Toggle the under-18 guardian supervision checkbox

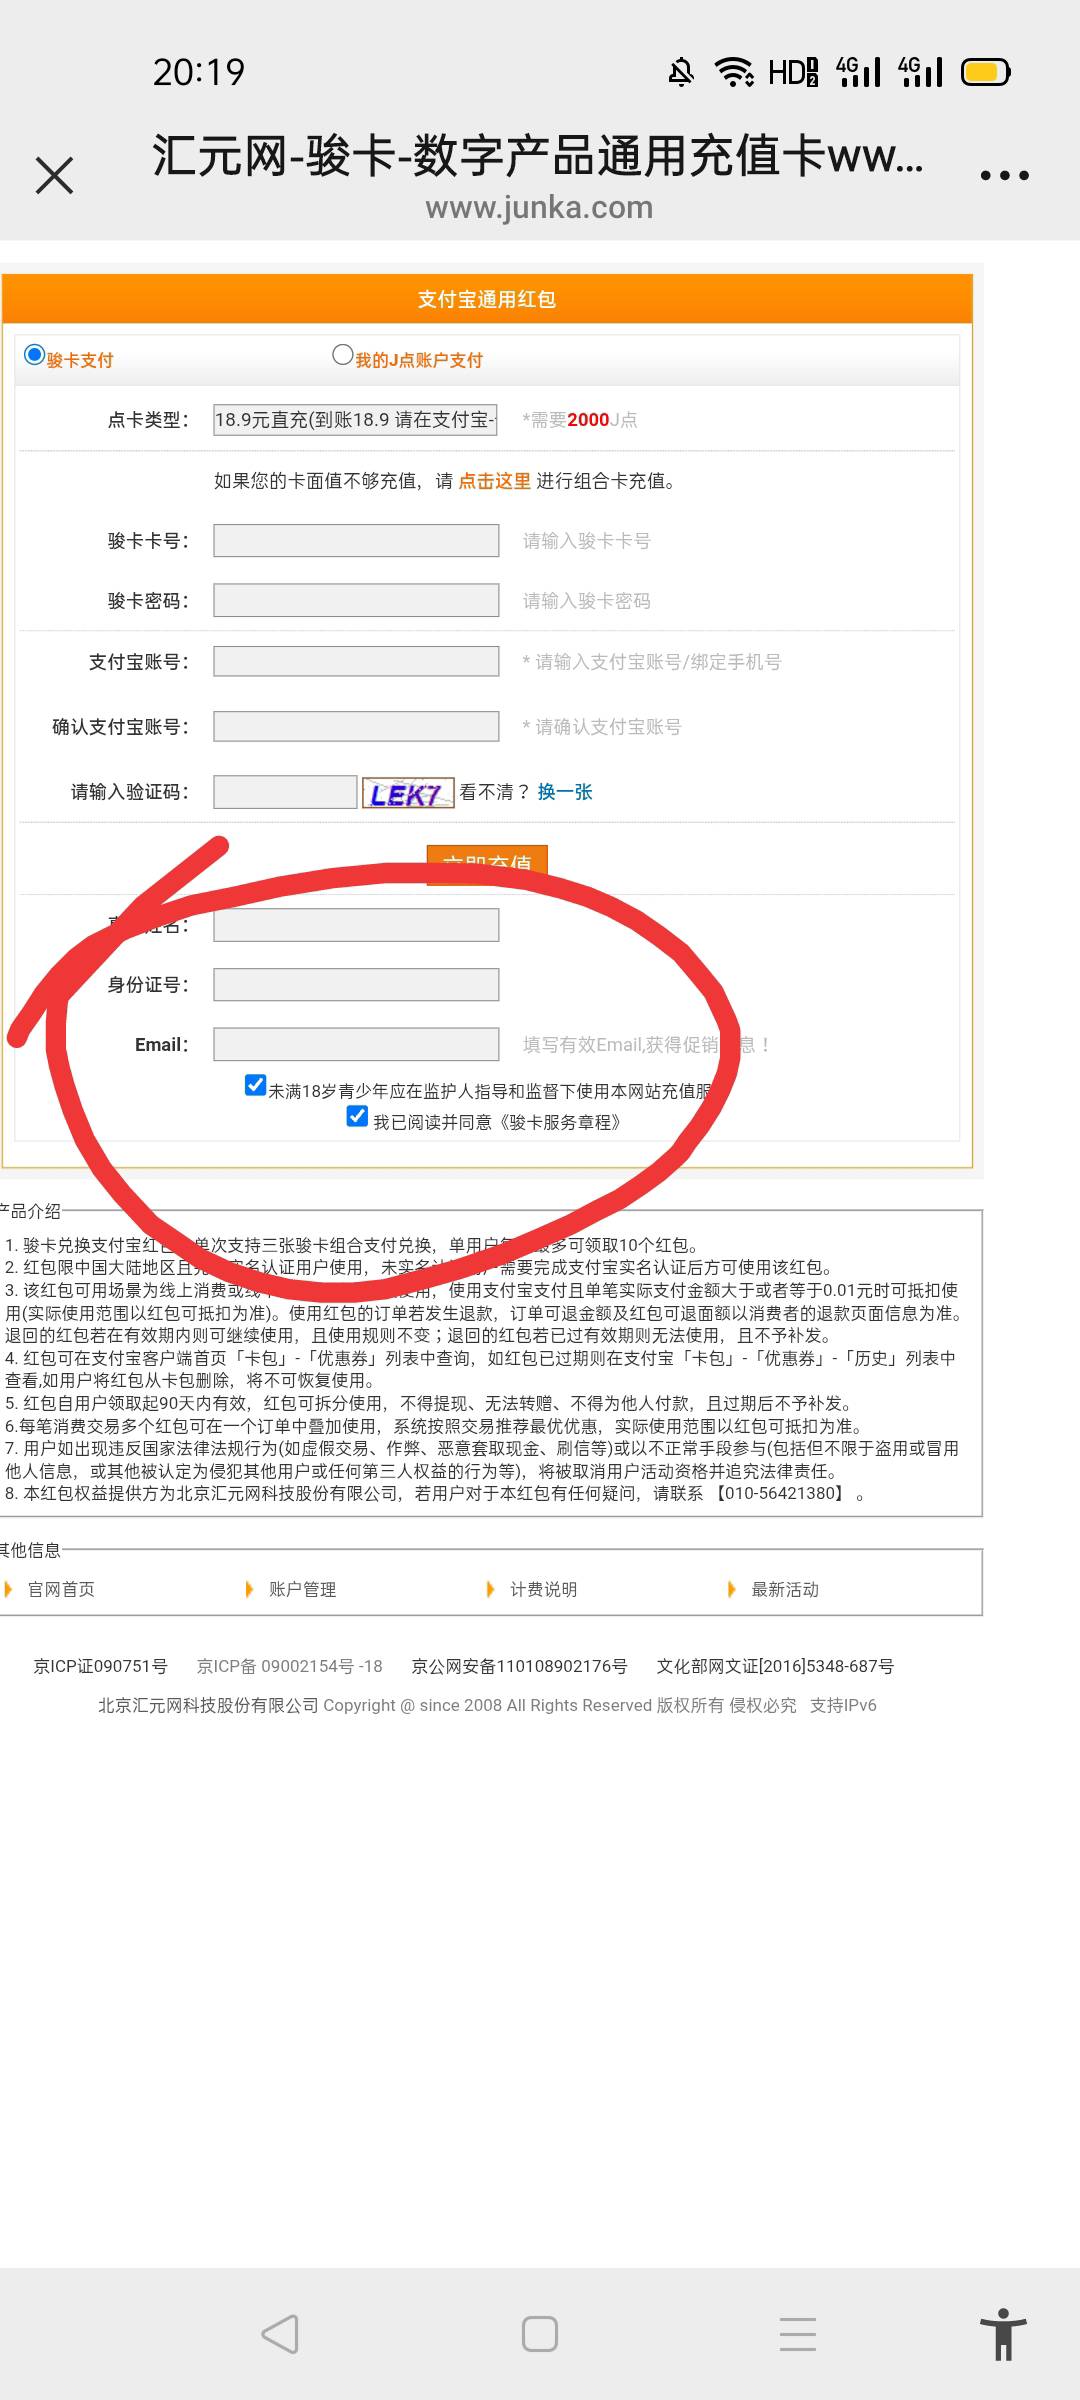click(256, 1086)
